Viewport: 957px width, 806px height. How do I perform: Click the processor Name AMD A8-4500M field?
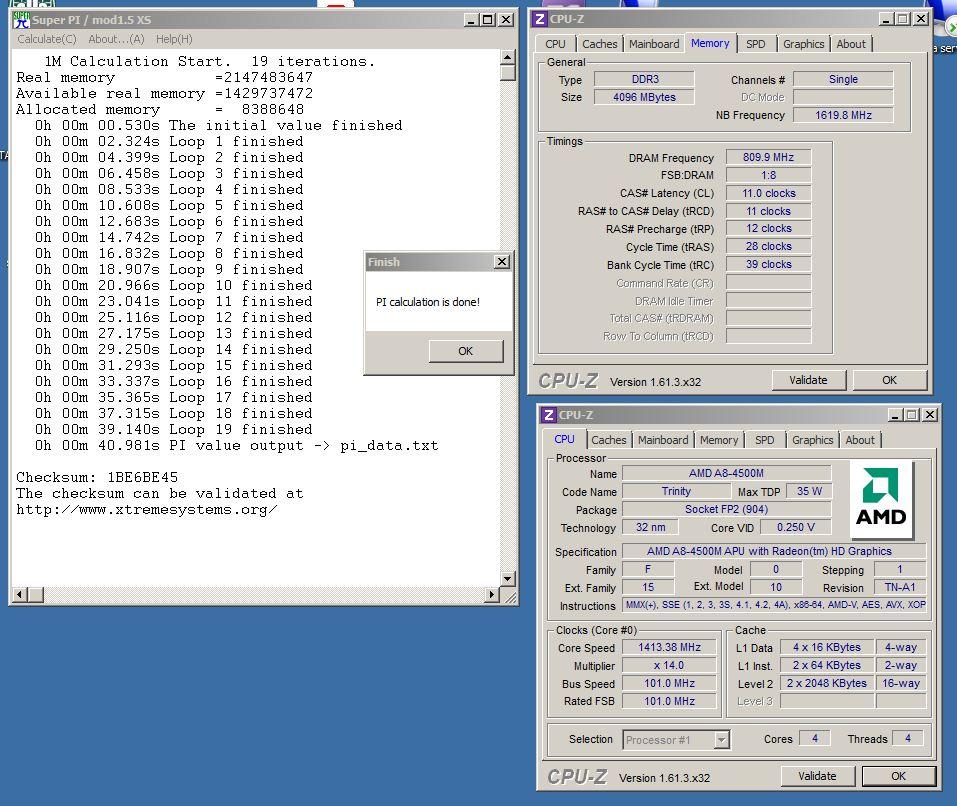pos(726,473)
